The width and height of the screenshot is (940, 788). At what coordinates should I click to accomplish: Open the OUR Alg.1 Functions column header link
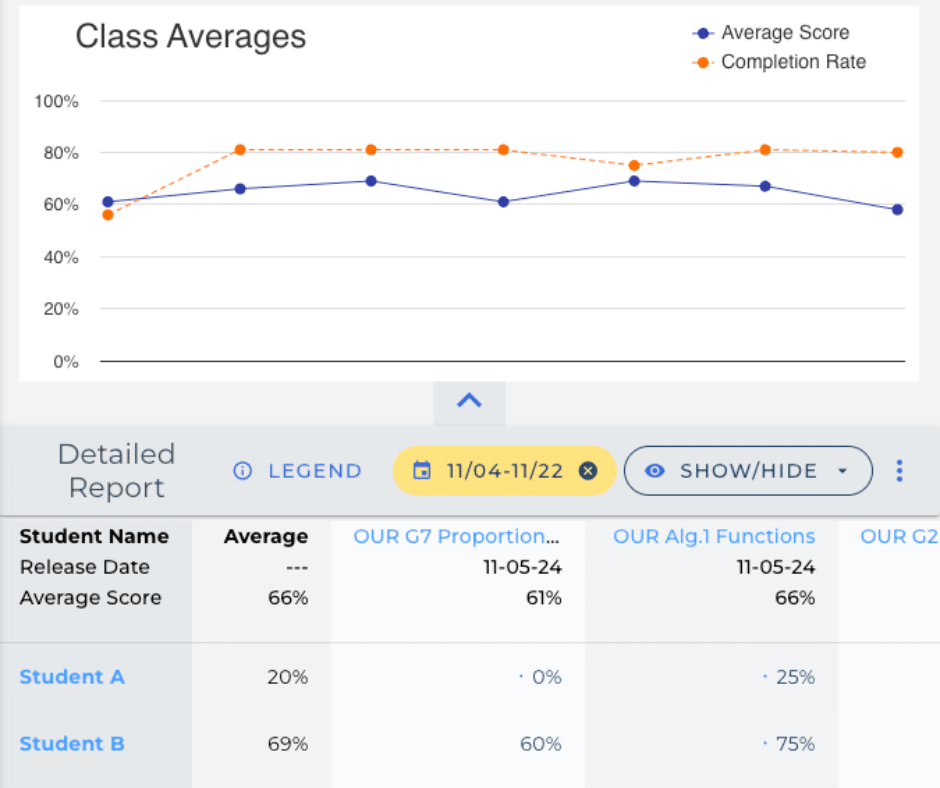(x=714, y=536)
